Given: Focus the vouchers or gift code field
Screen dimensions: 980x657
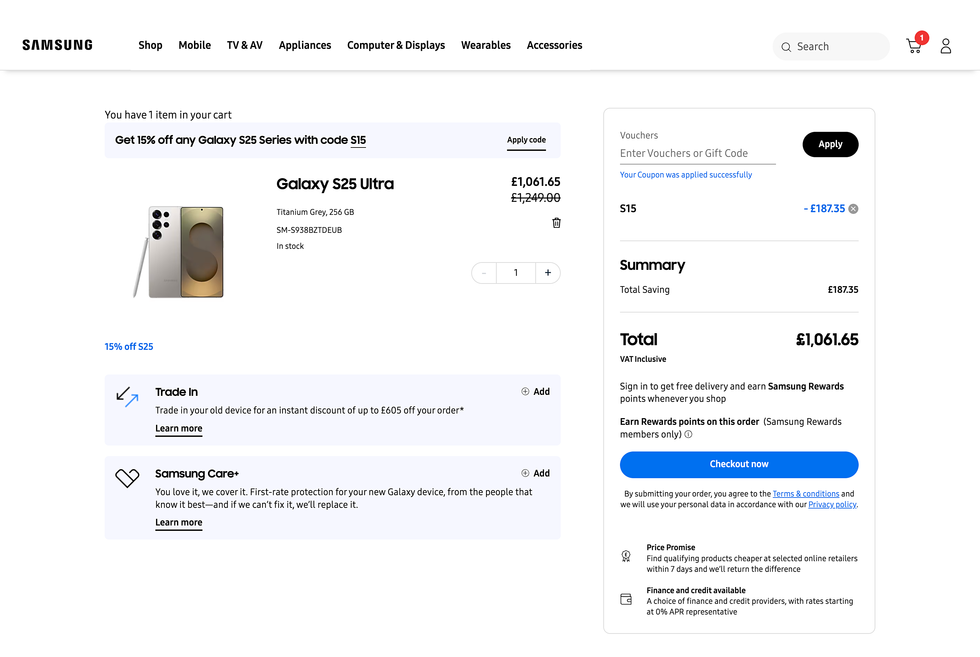Looking at the screenshot, I should point(697,153).
